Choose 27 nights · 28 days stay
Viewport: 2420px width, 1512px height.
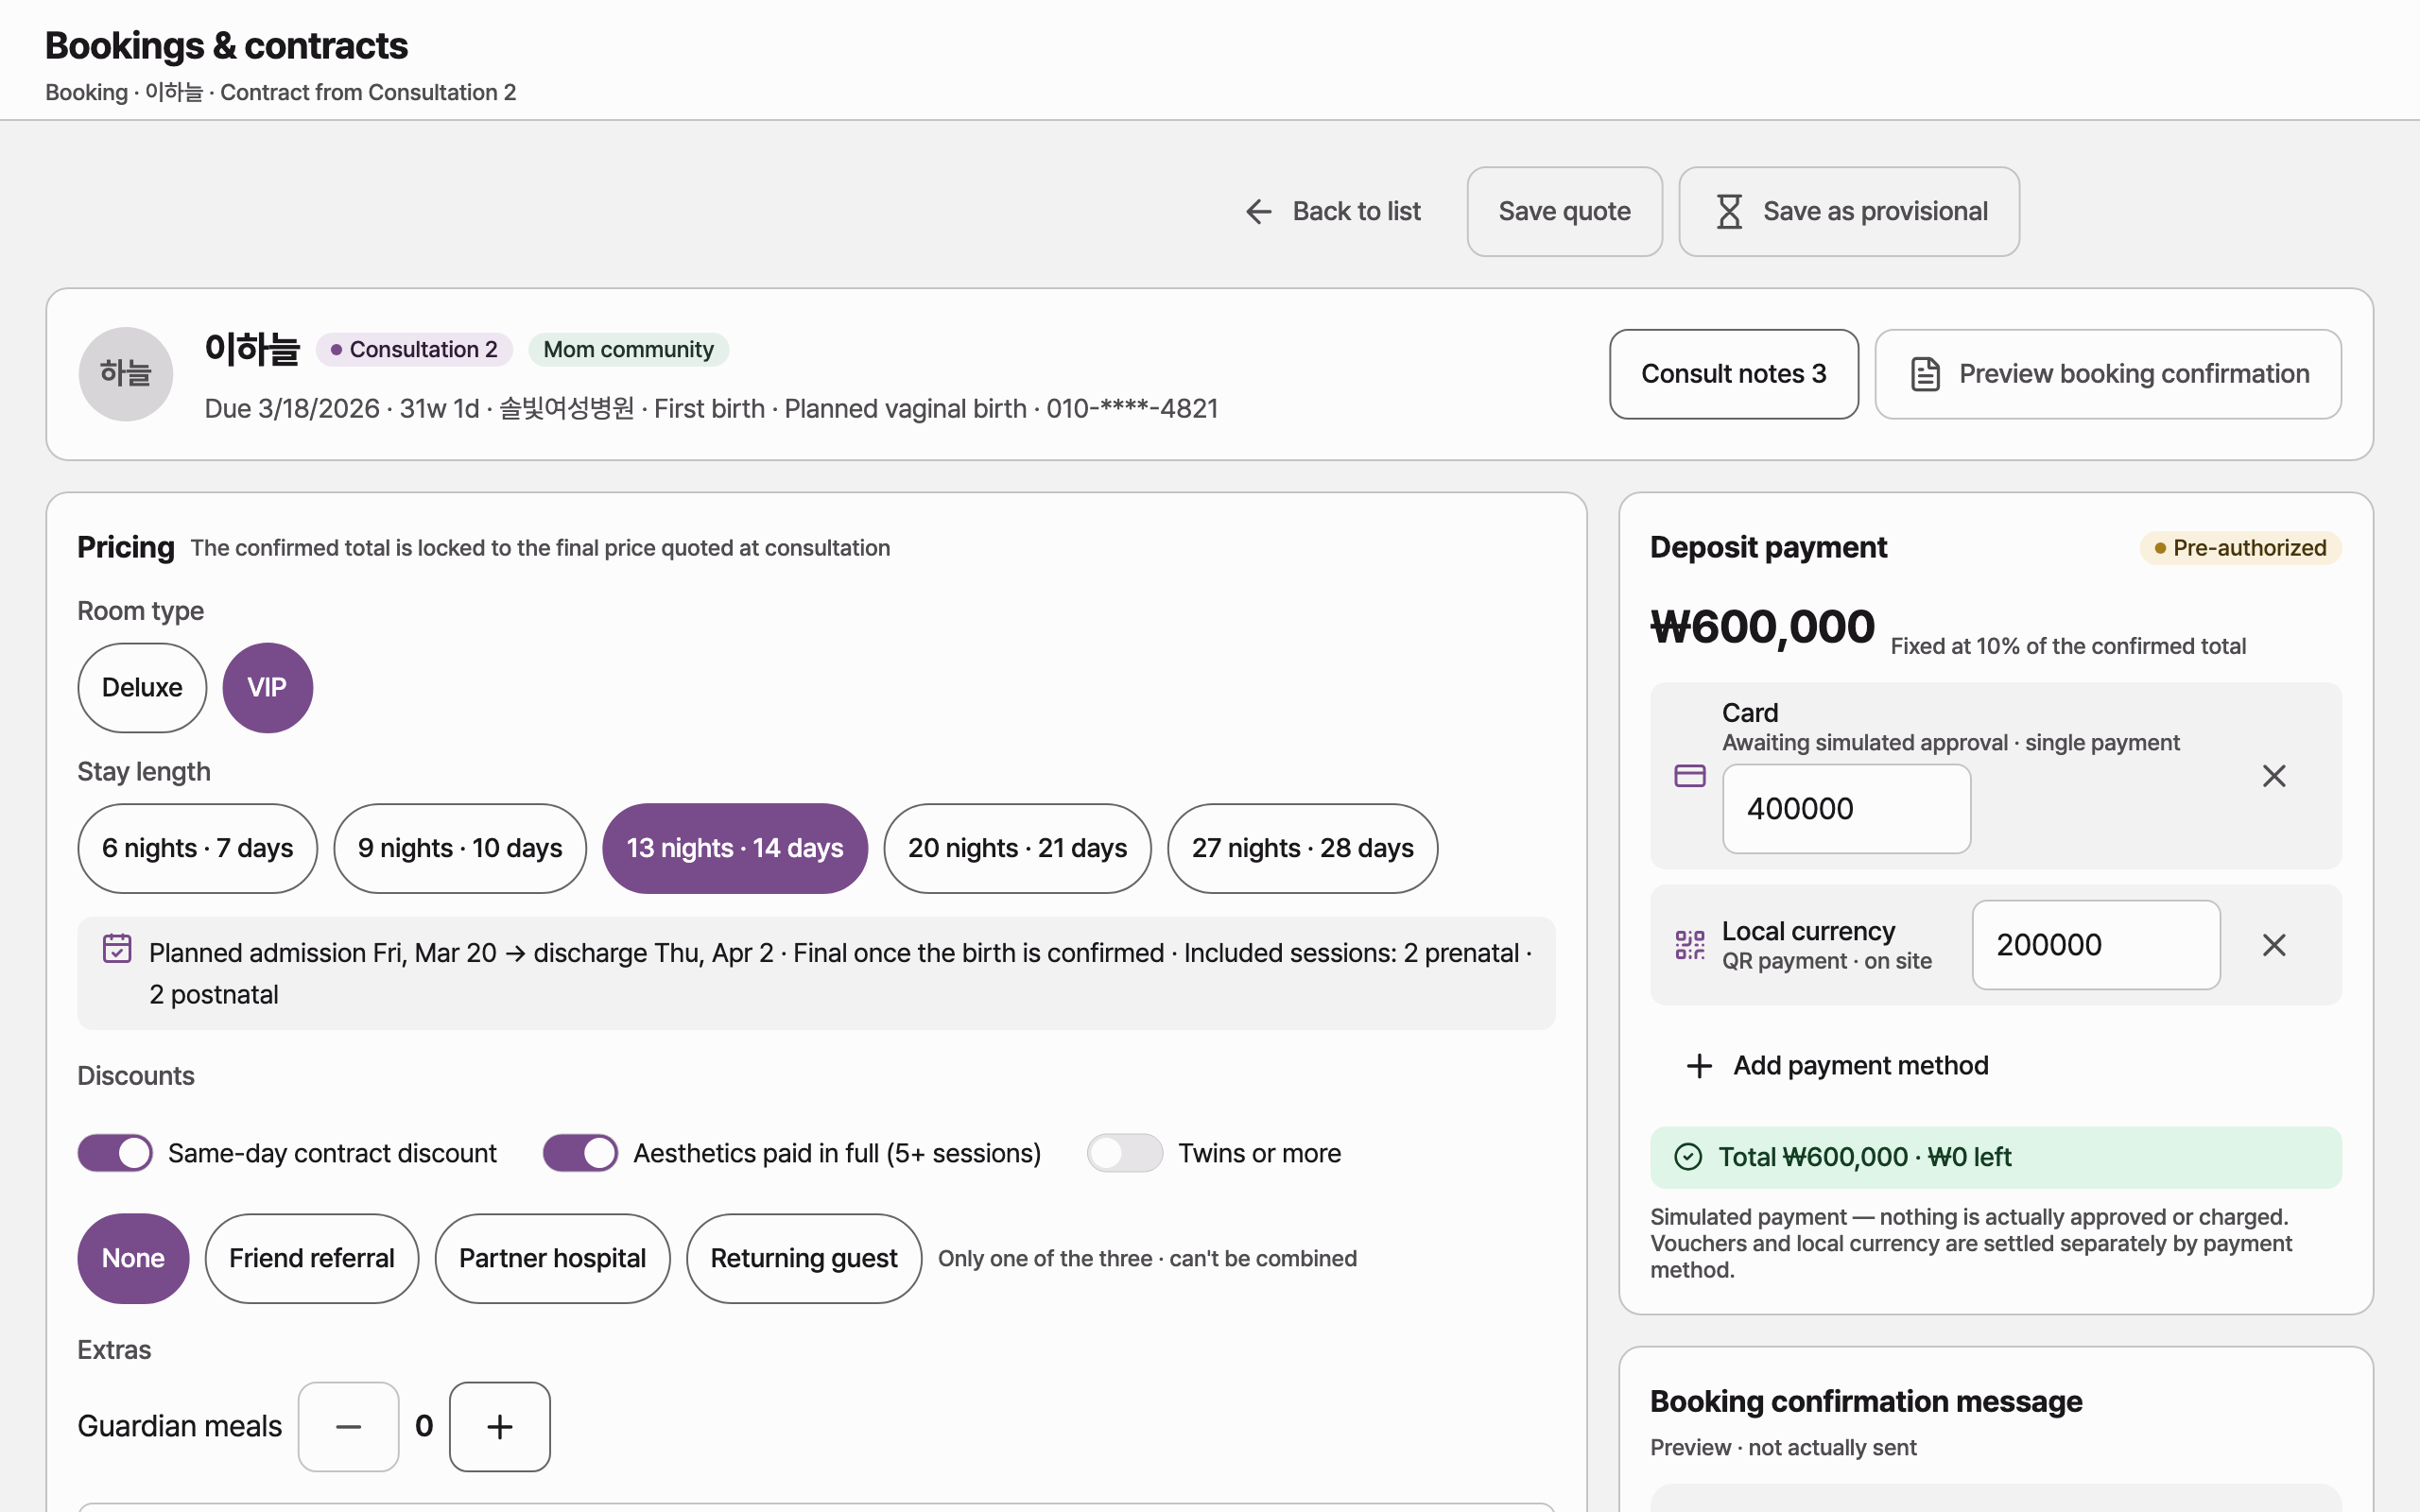pos(1302,848)
